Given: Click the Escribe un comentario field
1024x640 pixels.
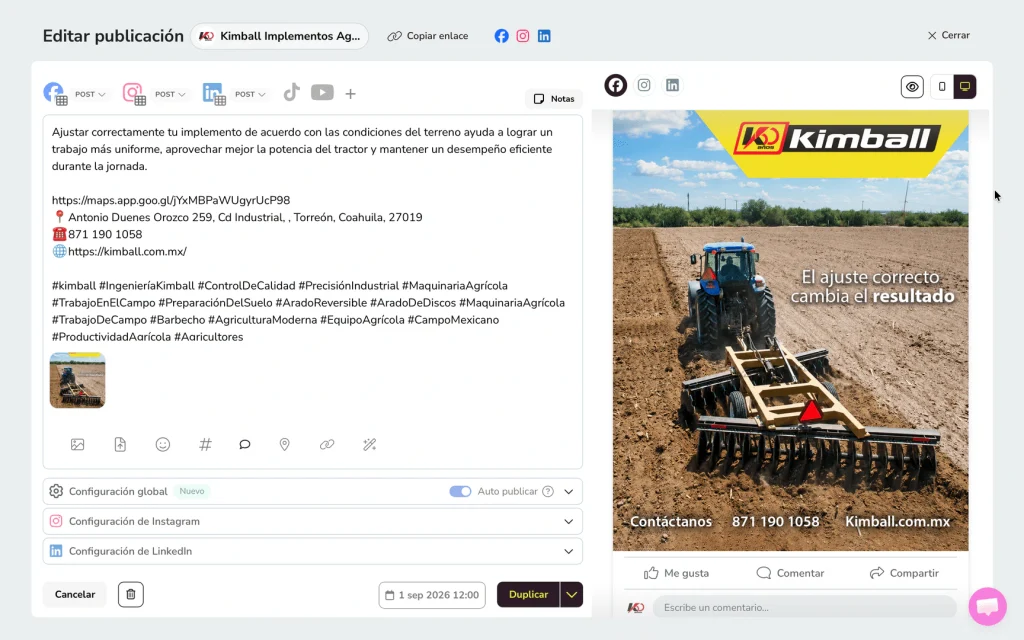Looking at the screenshot, I should (805, 607).
